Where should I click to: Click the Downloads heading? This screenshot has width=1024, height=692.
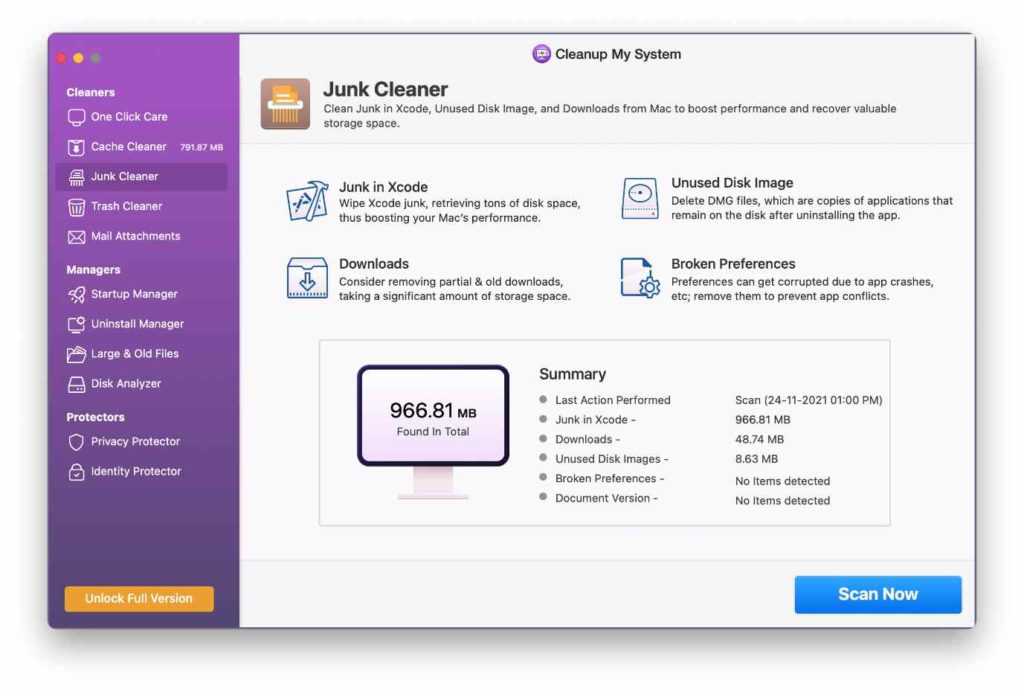(374, 264)
